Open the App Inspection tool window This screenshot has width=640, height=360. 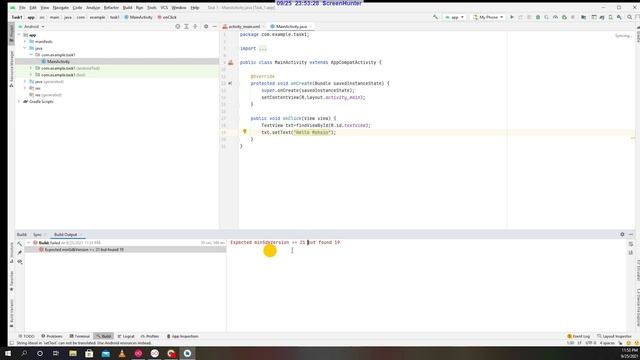click(x=182, y=336)
